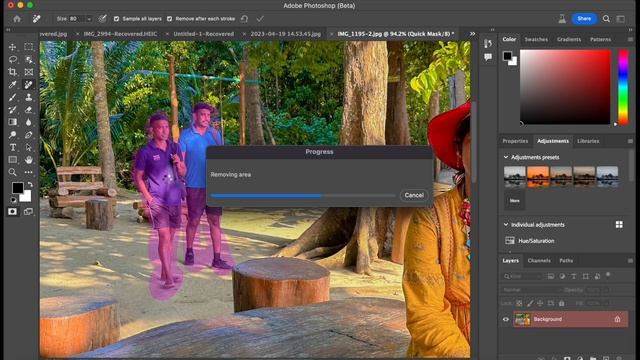Switch to the Properties tab
The width and height of the screenshot is (640, 360).
515,141
